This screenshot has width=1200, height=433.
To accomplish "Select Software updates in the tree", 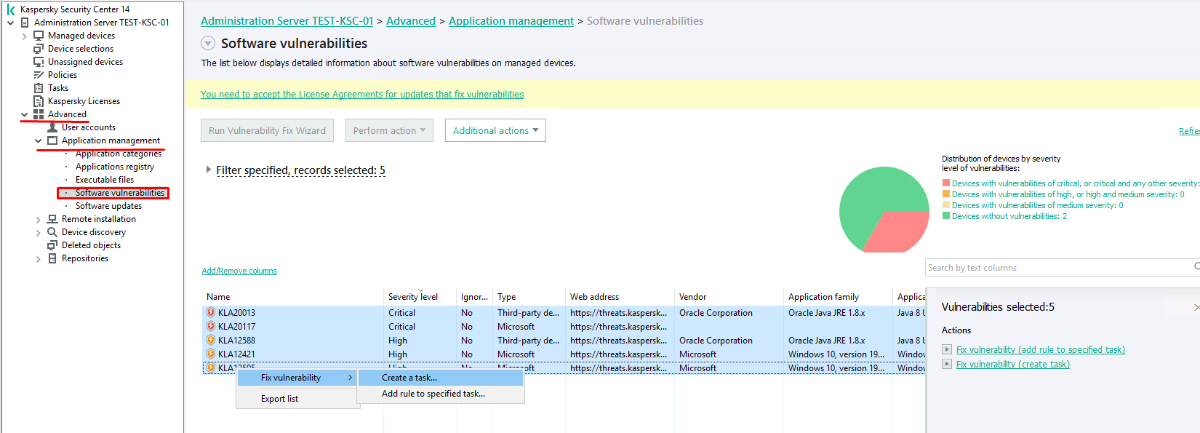I will click(x=108, y=206).
